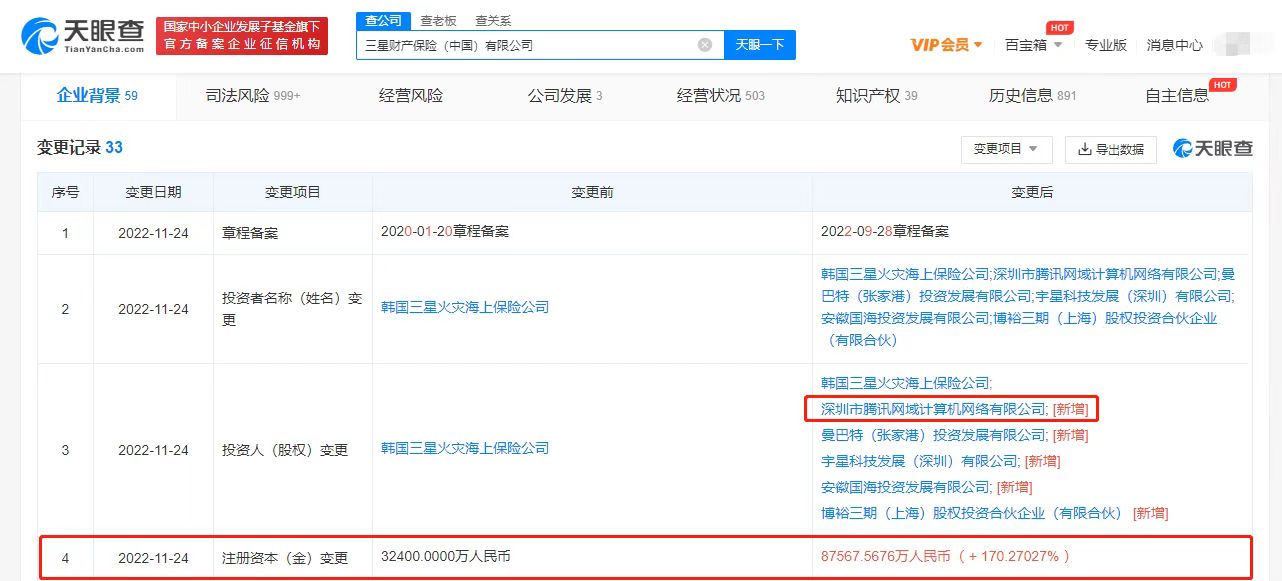Click the Tianyancha logo at top left
Screen dimensions: 1282x581
tap(77, 34)
